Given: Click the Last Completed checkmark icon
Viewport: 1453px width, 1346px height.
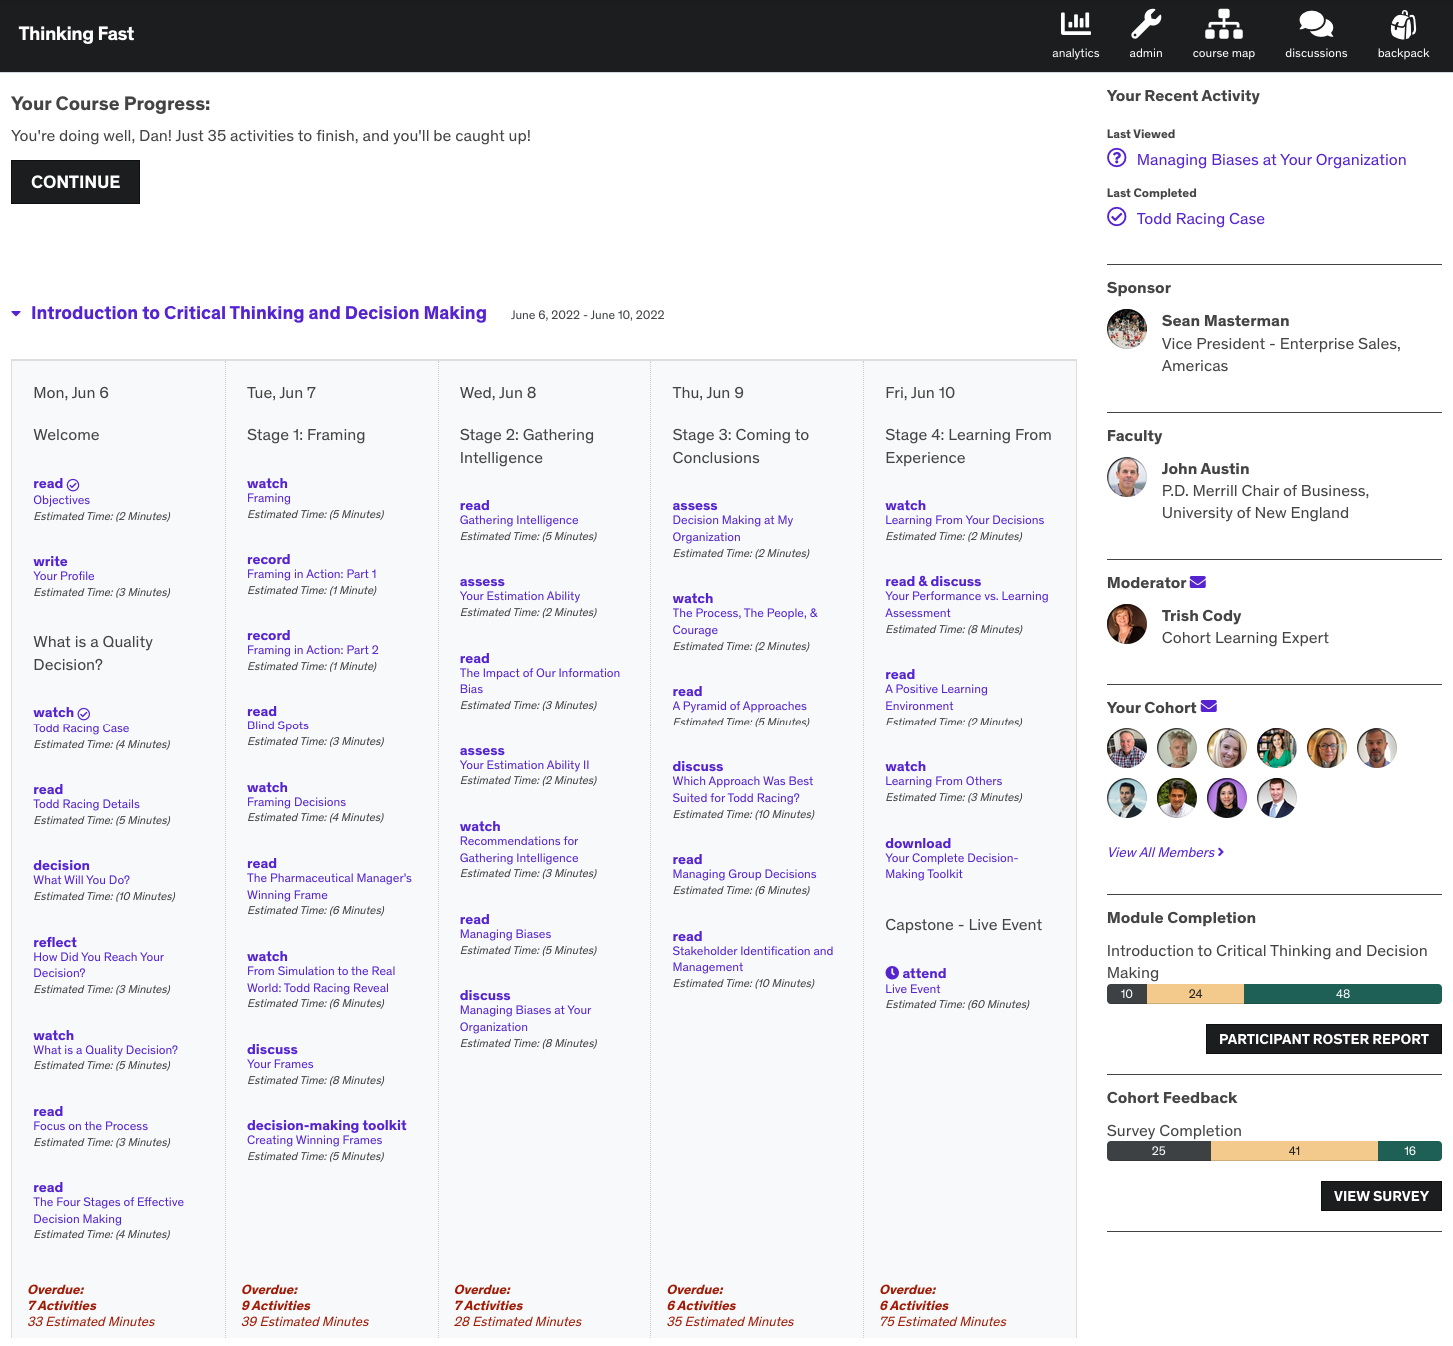Looking at the screenshot, I should (1117, 217).
